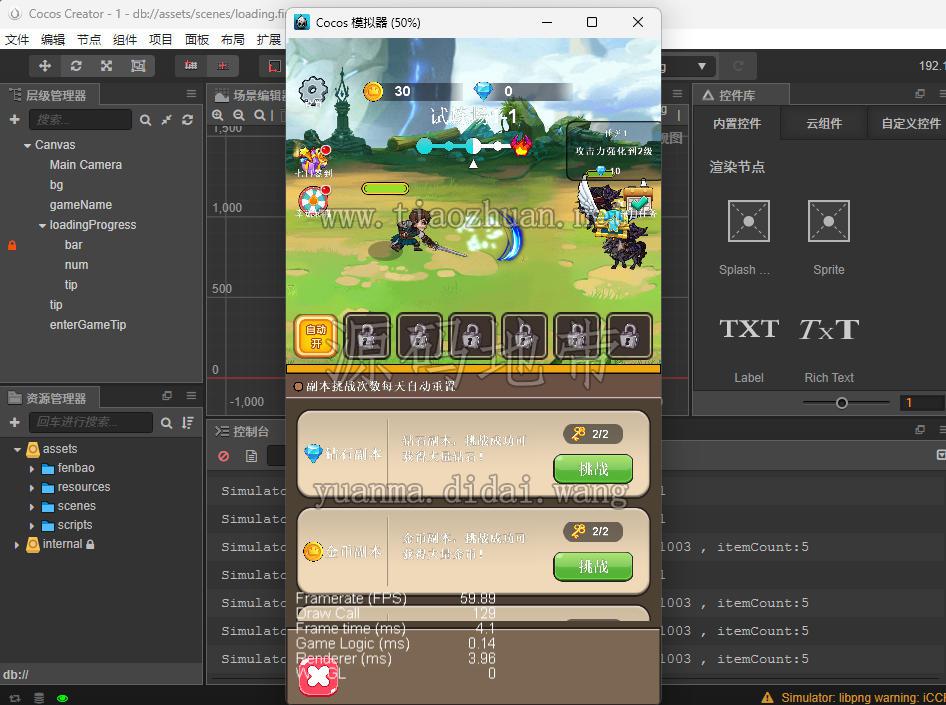Expand the fenbao folder
The height and width of the screenshot is (705, 946).
(x=32, y=469)
